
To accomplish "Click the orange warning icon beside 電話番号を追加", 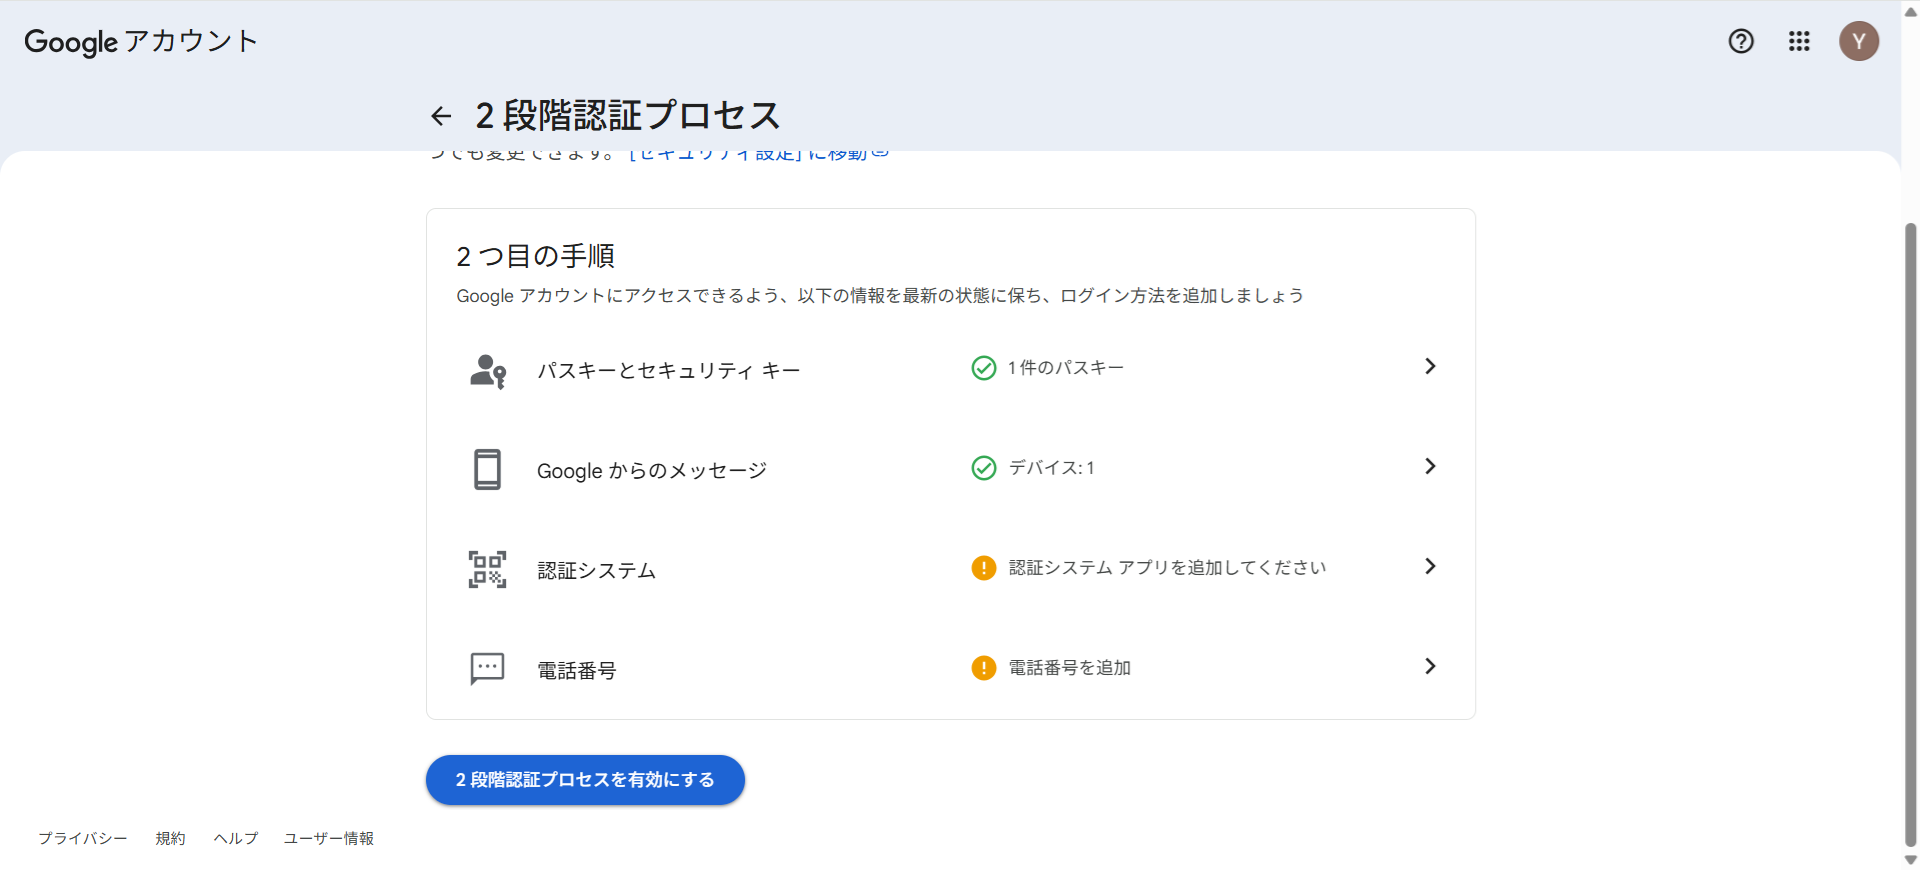I will (x=983, y=667).
